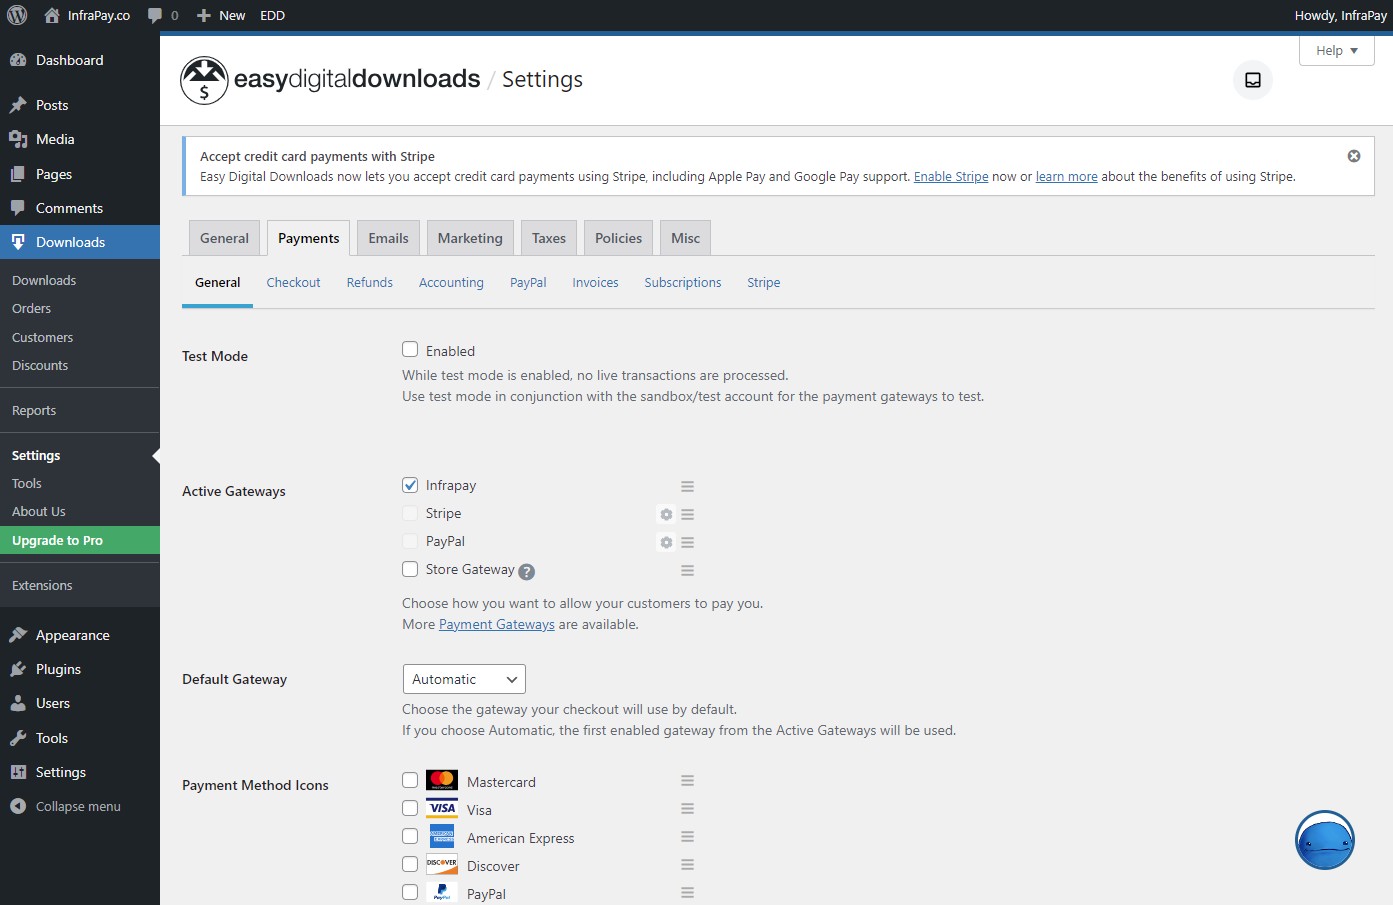Follow the learn more link about Stripe
This screenshot has width=1393, height=905.
click(x=1067, y=177)
